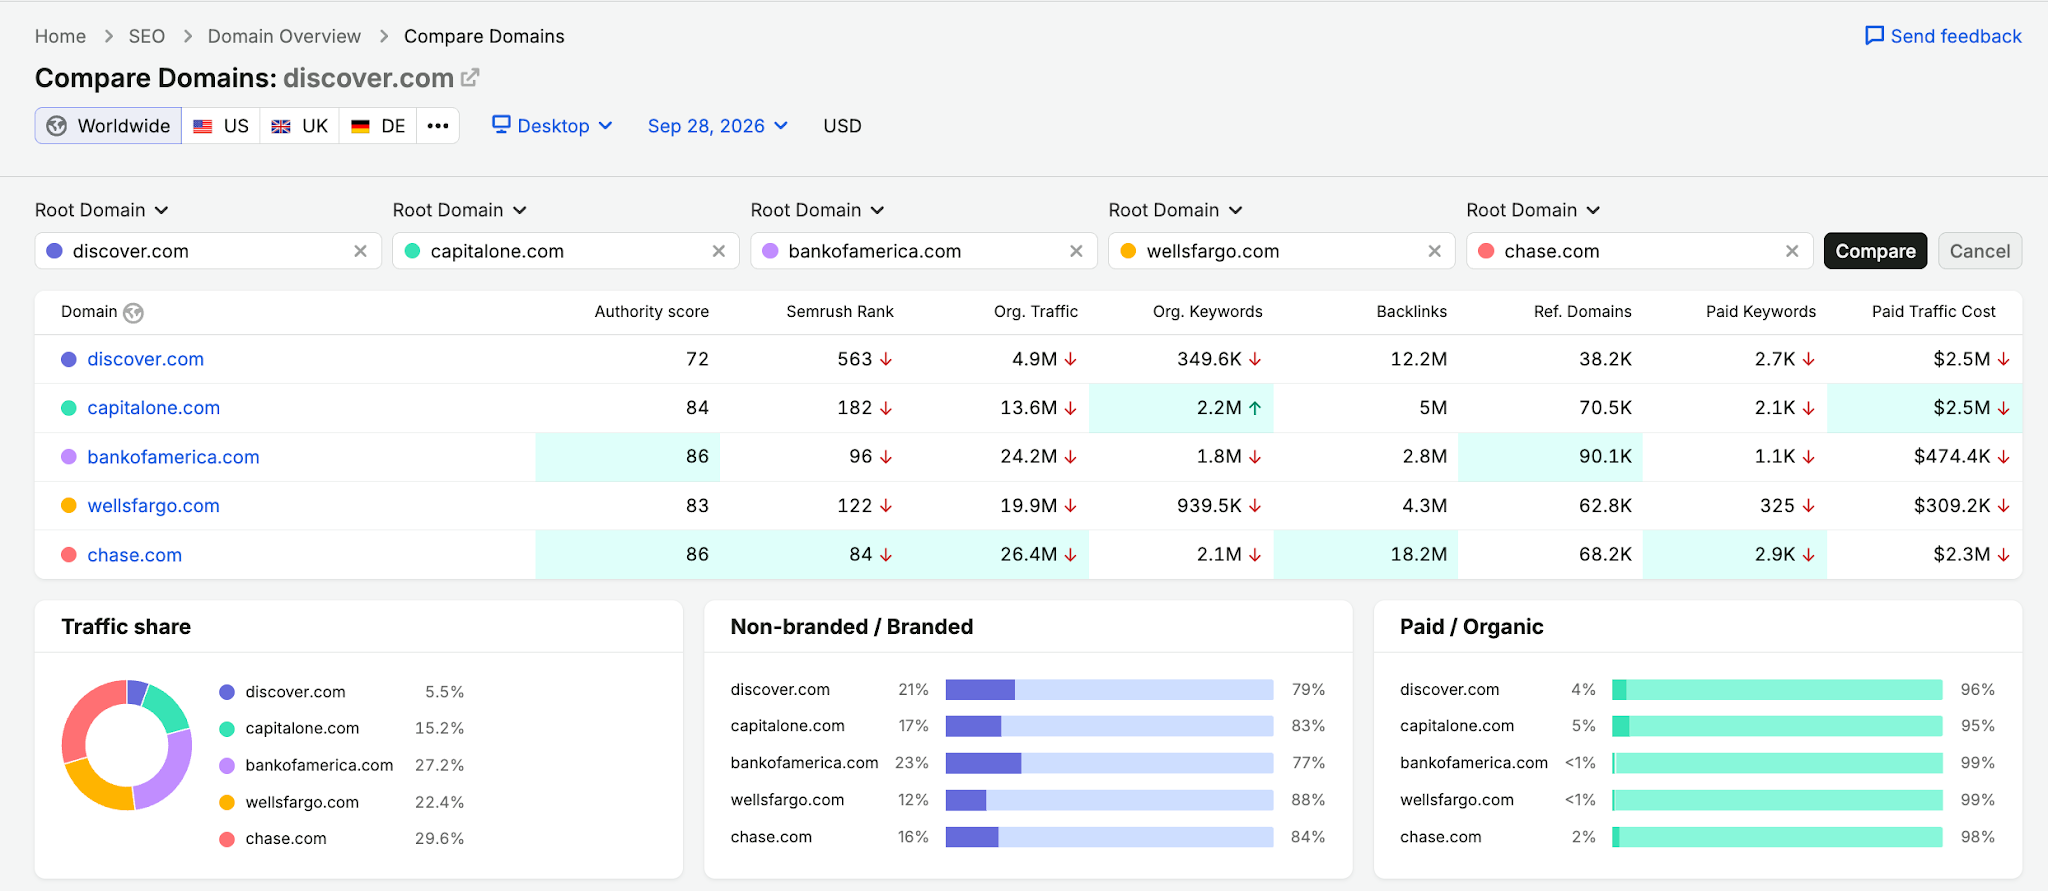Clear the discover.com domain field

[360, 251]
